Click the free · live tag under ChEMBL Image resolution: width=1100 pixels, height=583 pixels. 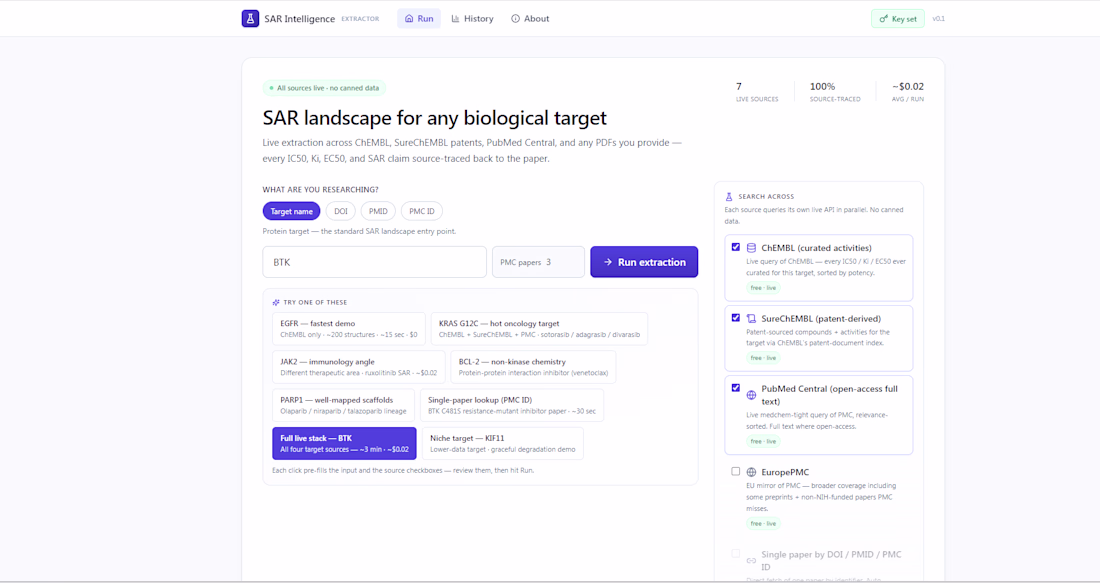(x=763, y=288)
